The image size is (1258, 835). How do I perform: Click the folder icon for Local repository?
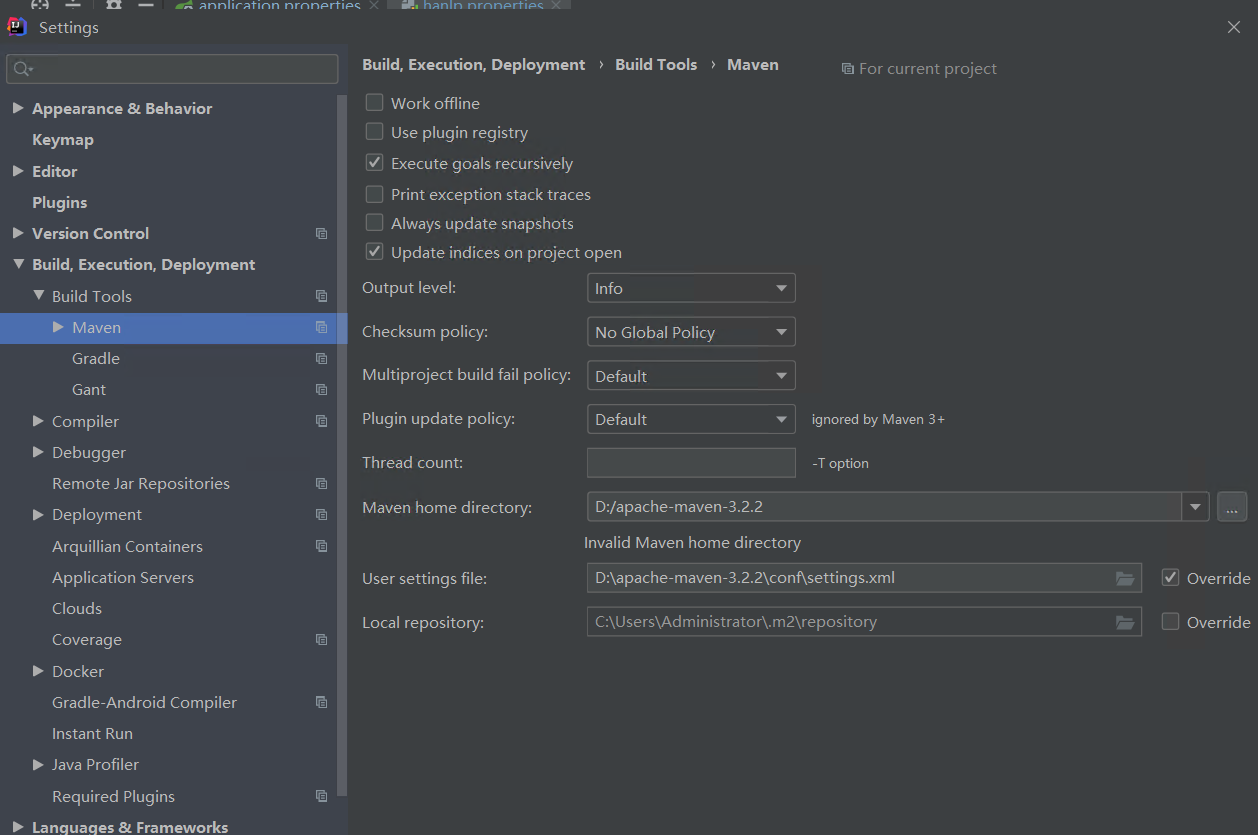point(1125,622)
